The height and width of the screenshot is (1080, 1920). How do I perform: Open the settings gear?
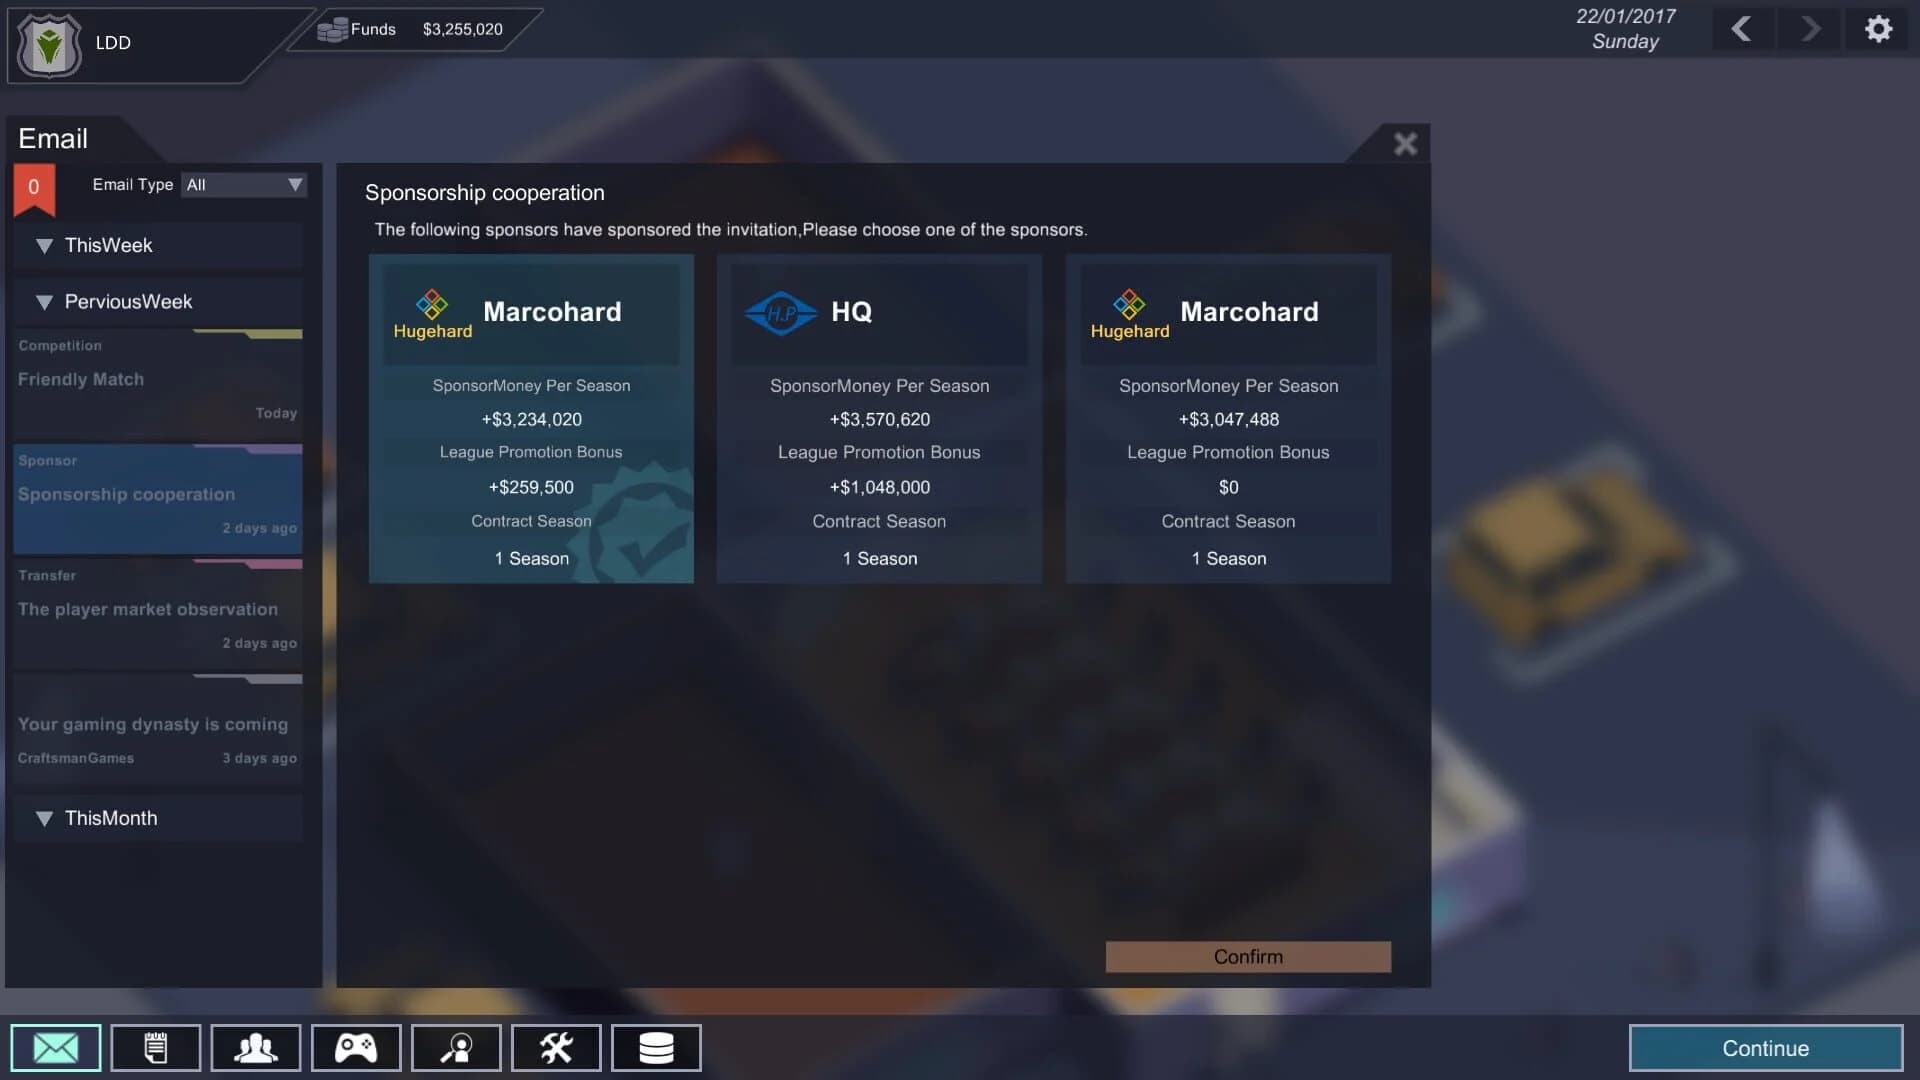click(x=1878, y=29)
